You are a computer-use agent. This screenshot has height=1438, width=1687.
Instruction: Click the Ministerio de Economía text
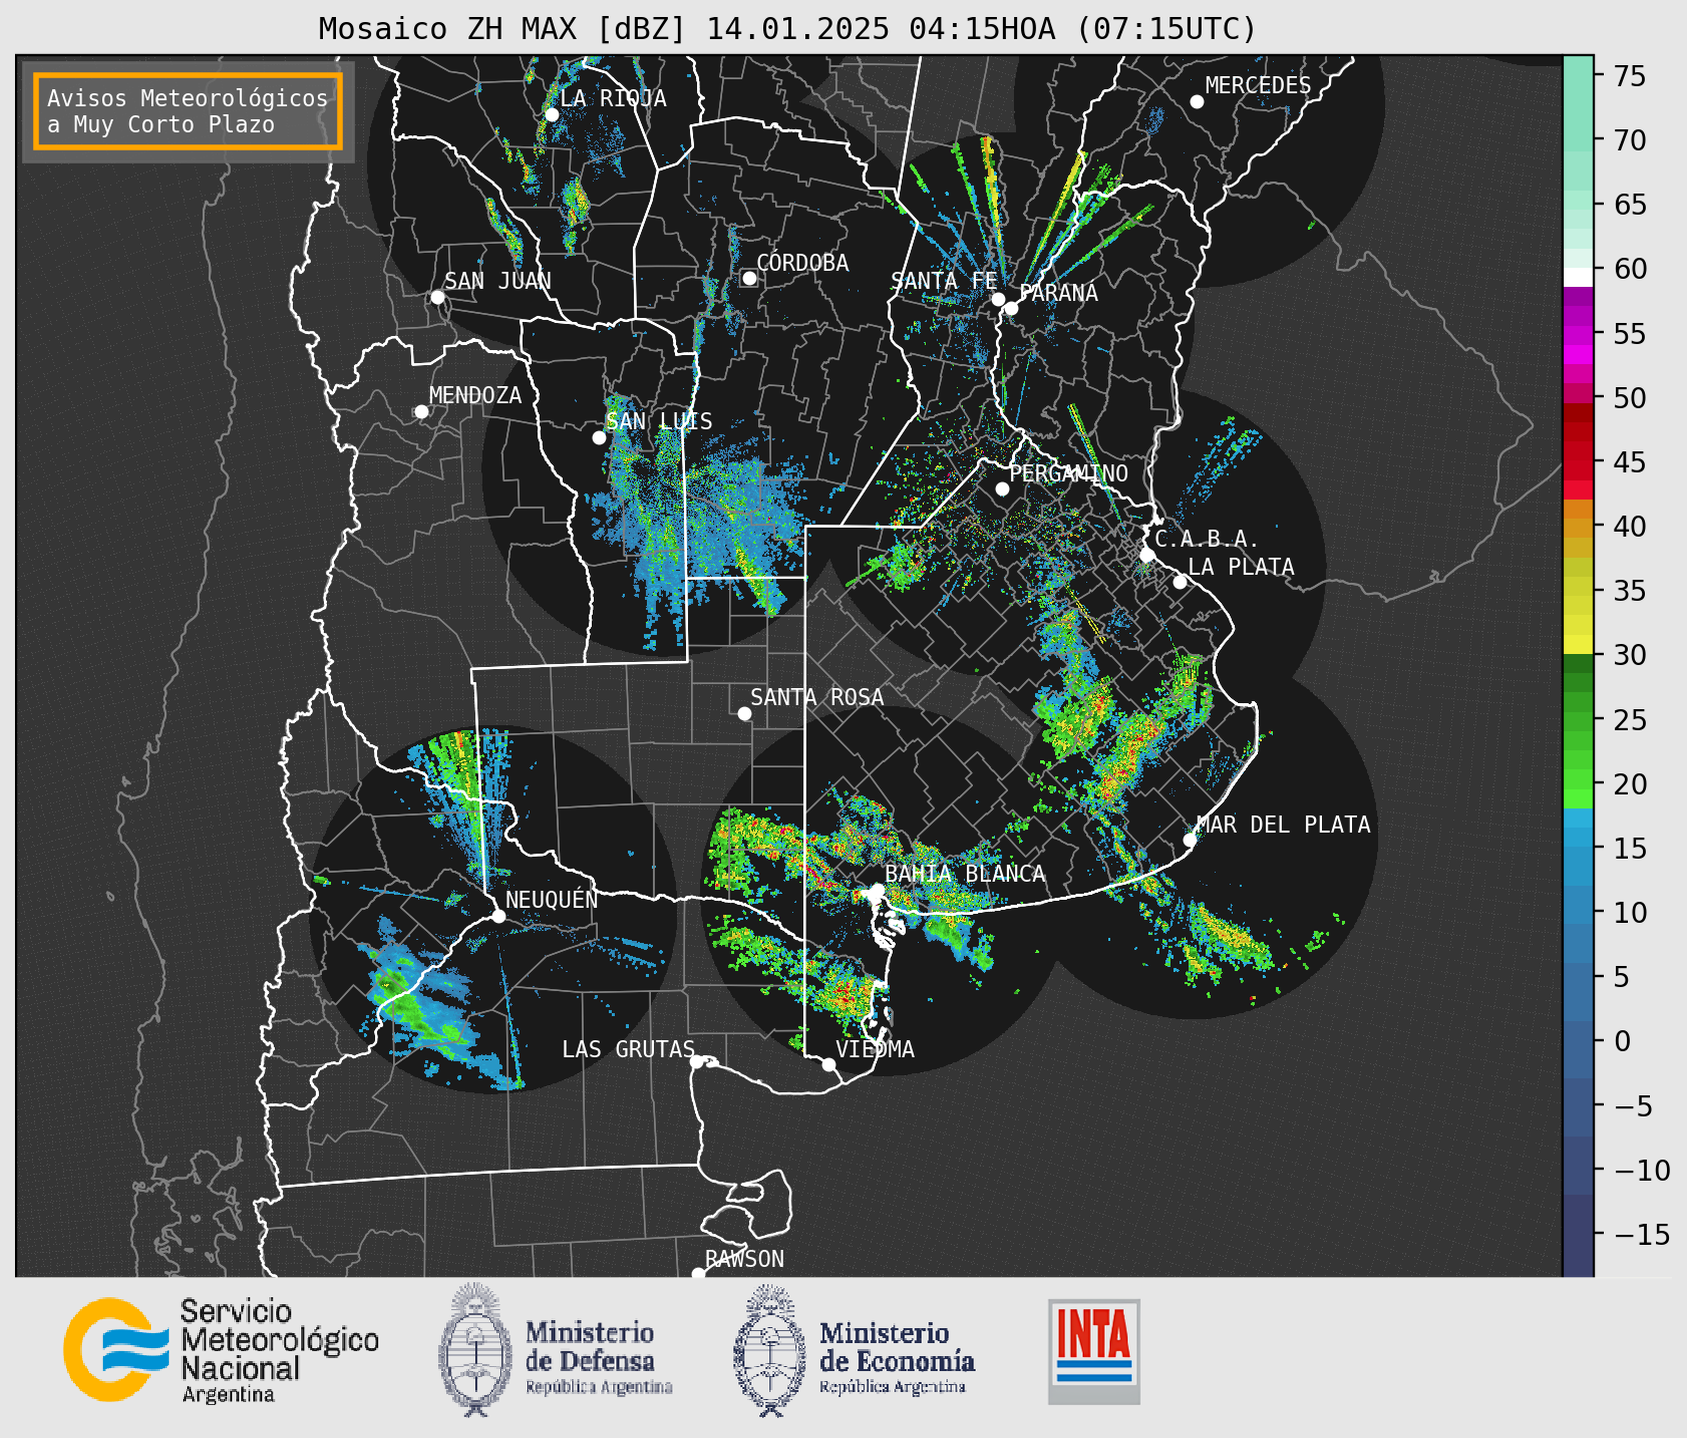coord(896,1358)
